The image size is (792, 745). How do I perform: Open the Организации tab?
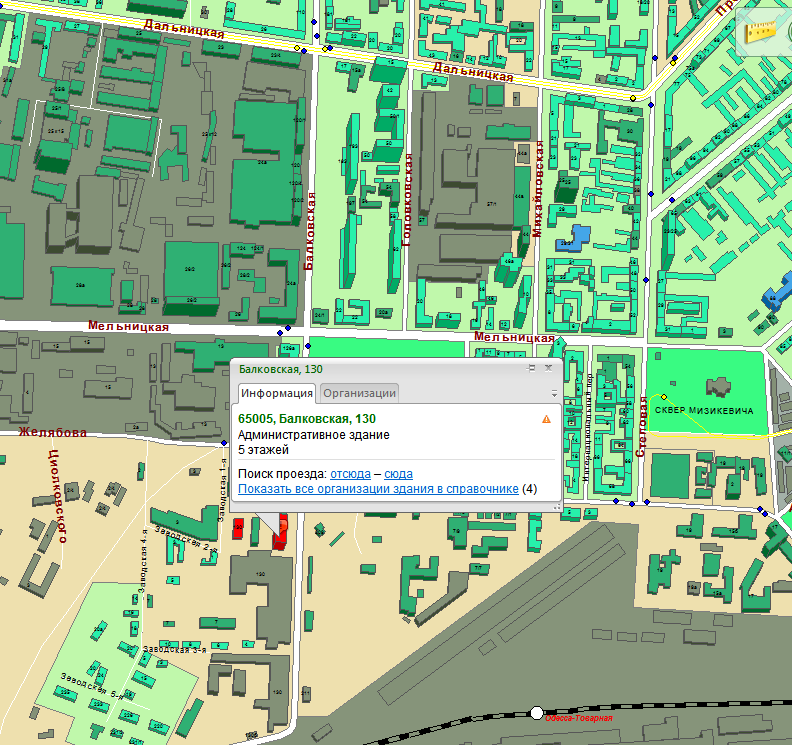pos(360,394)
